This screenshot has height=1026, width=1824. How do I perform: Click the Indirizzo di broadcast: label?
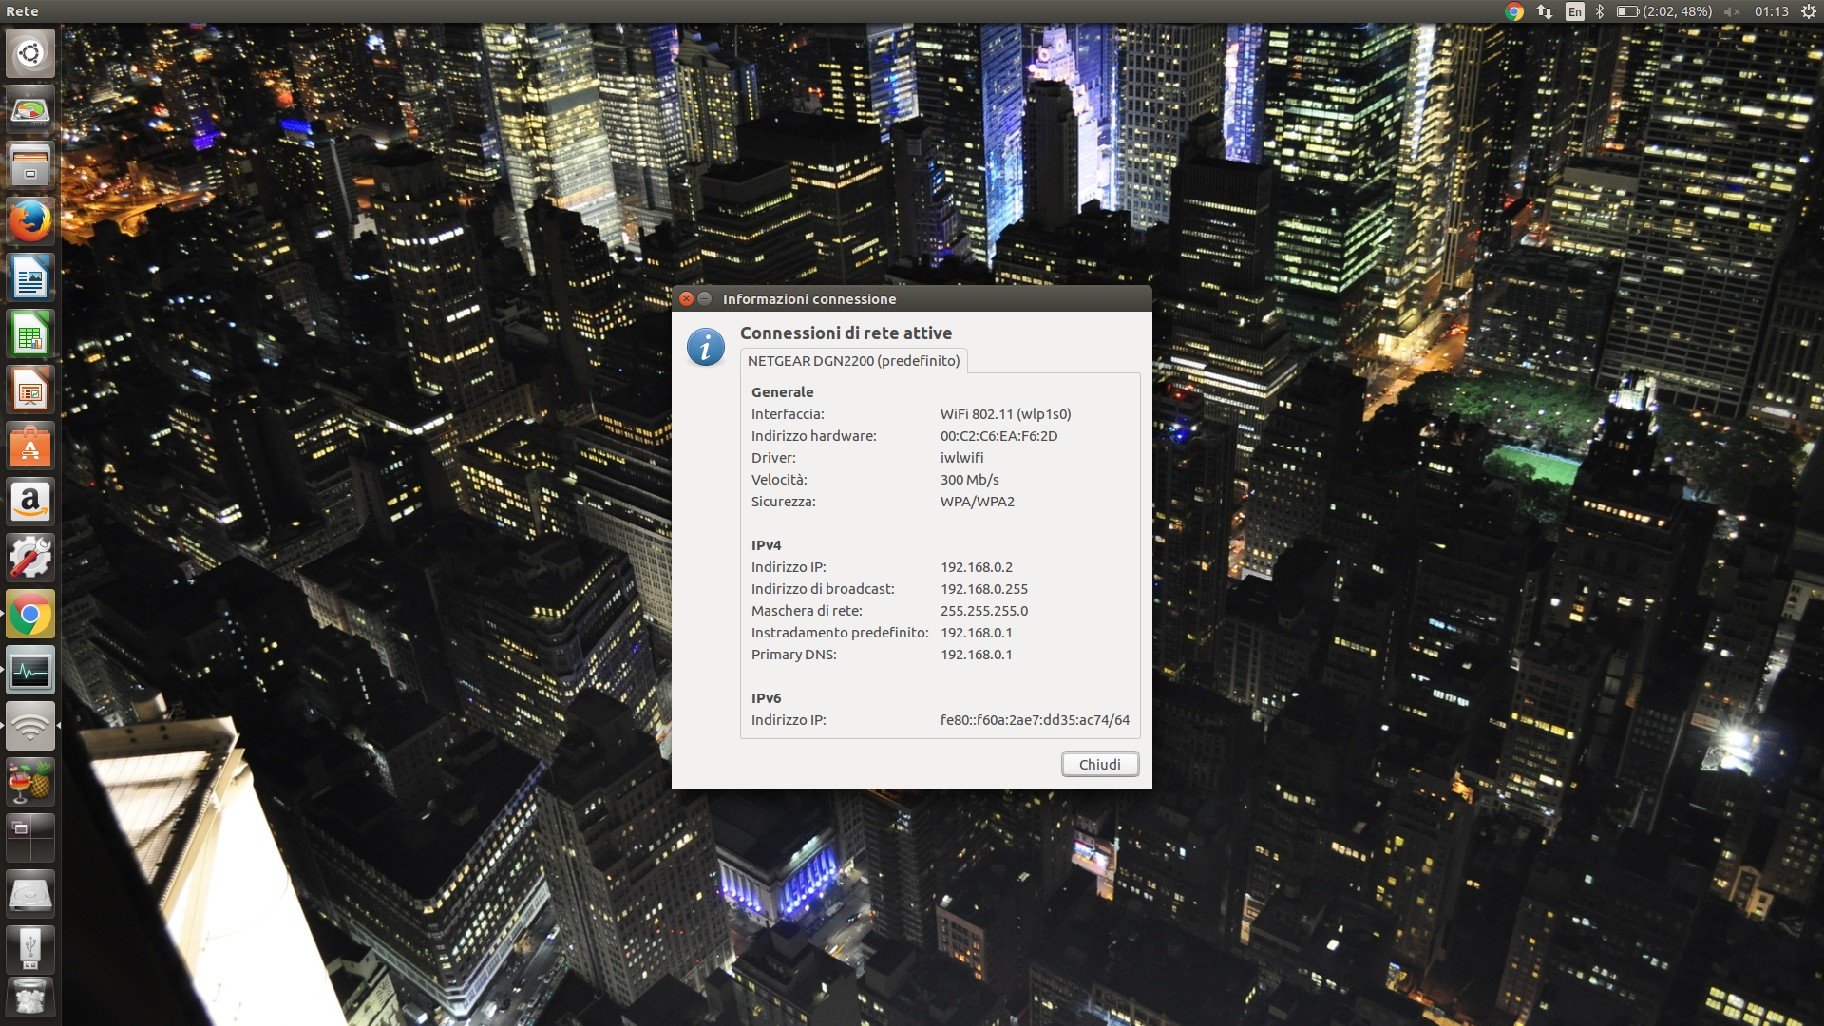(x=823, y=589)
